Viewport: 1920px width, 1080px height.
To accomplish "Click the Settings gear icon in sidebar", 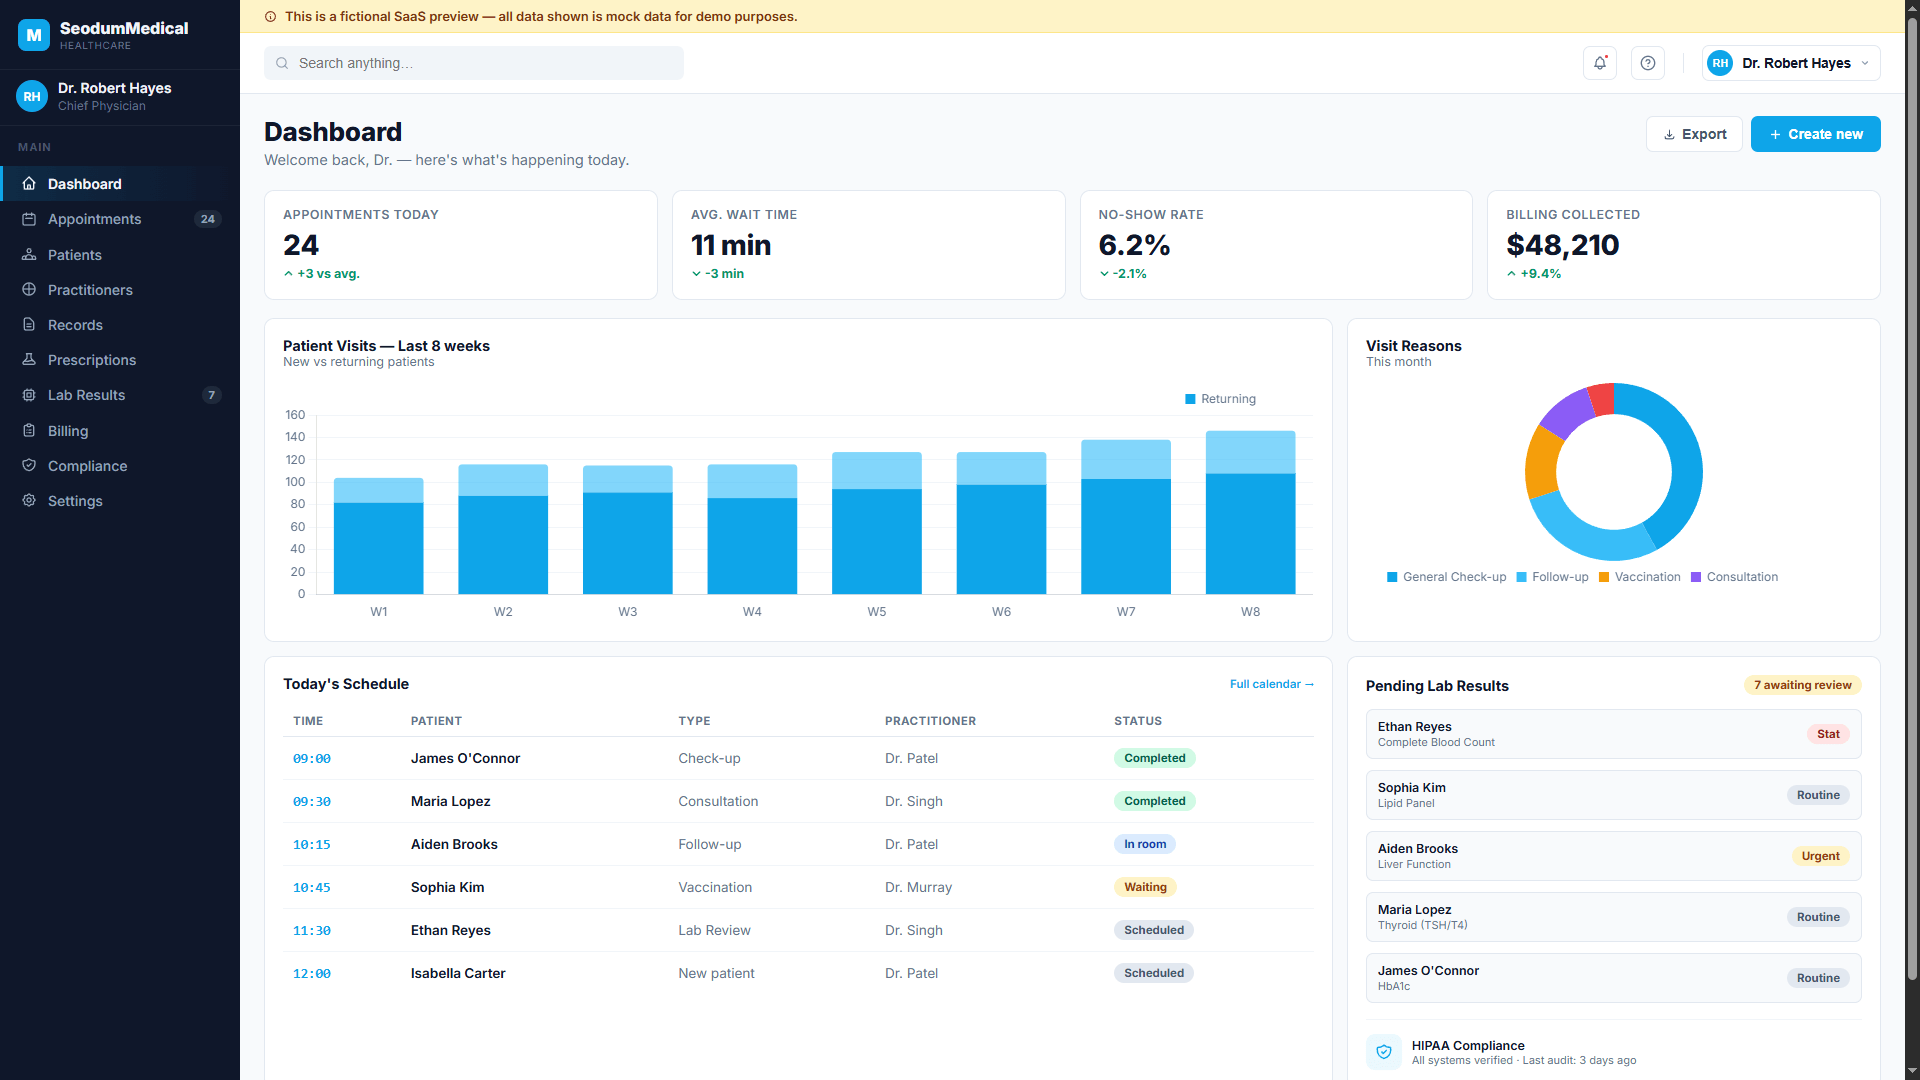I will [x=29, y=501].
